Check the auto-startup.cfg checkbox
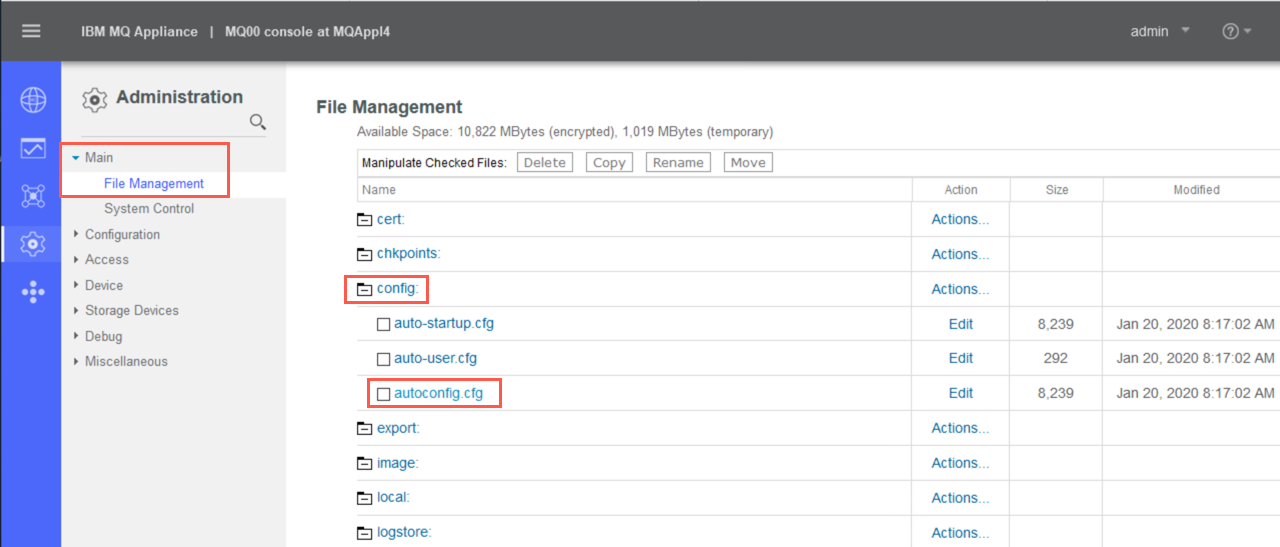The width and height of the screenshot is (1280, 547). (x=383, y=324)
